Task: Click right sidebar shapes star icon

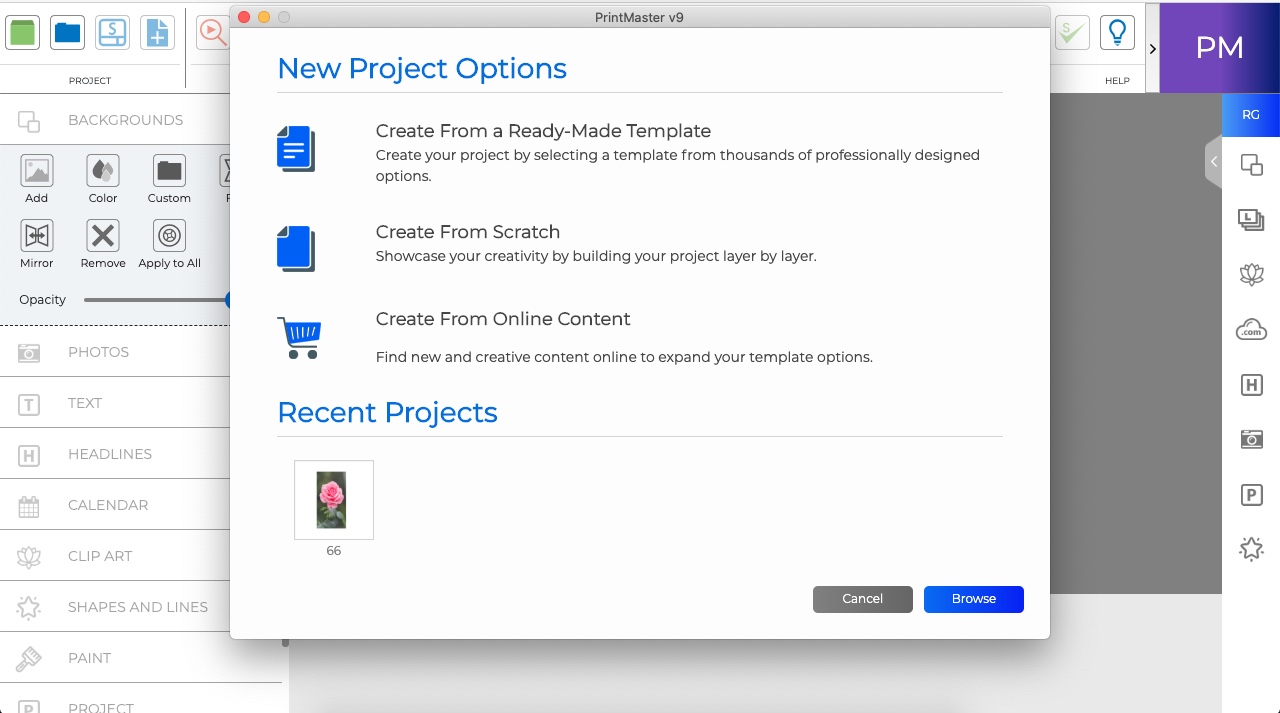Action: pos(1251,549)
